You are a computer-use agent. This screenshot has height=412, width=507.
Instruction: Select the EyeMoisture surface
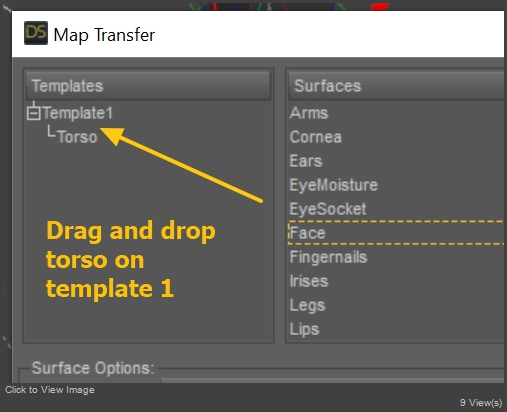point(334,185)
